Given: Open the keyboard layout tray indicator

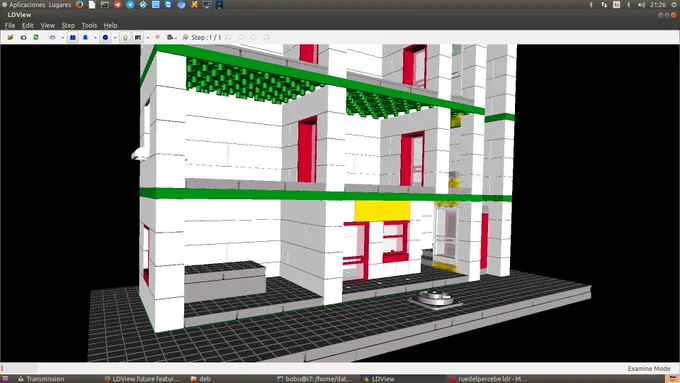Looking at the screenshot, I should pyautogui.click(x=616, y=5).
